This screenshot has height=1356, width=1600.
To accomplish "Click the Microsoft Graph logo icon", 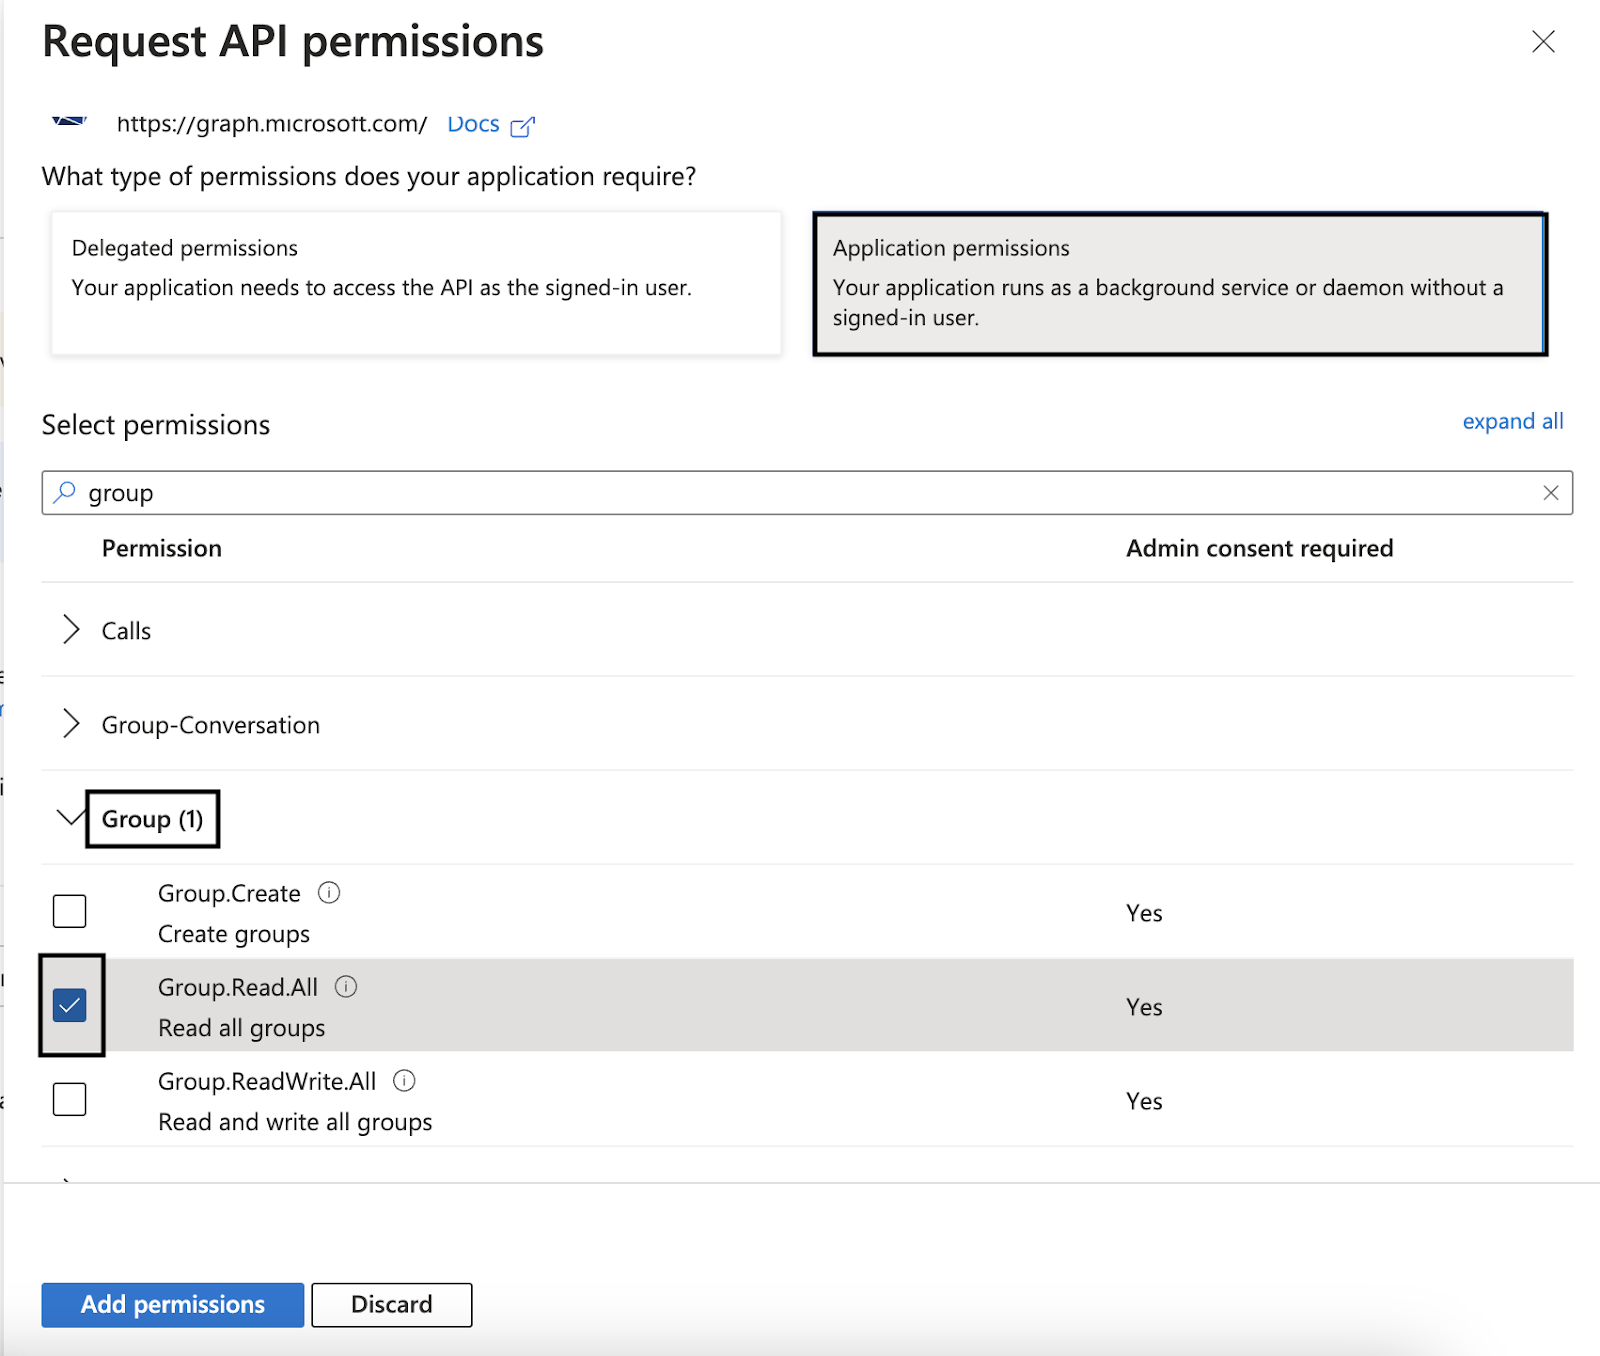I will click(69, 121).
